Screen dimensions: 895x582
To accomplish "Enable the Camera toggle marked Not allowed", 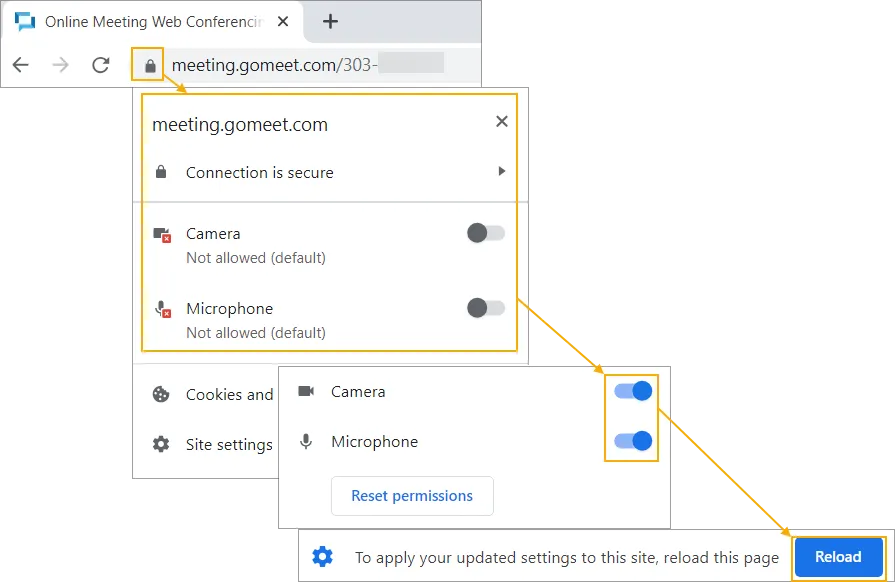I will pyautogui.click(x=486, y=233).
